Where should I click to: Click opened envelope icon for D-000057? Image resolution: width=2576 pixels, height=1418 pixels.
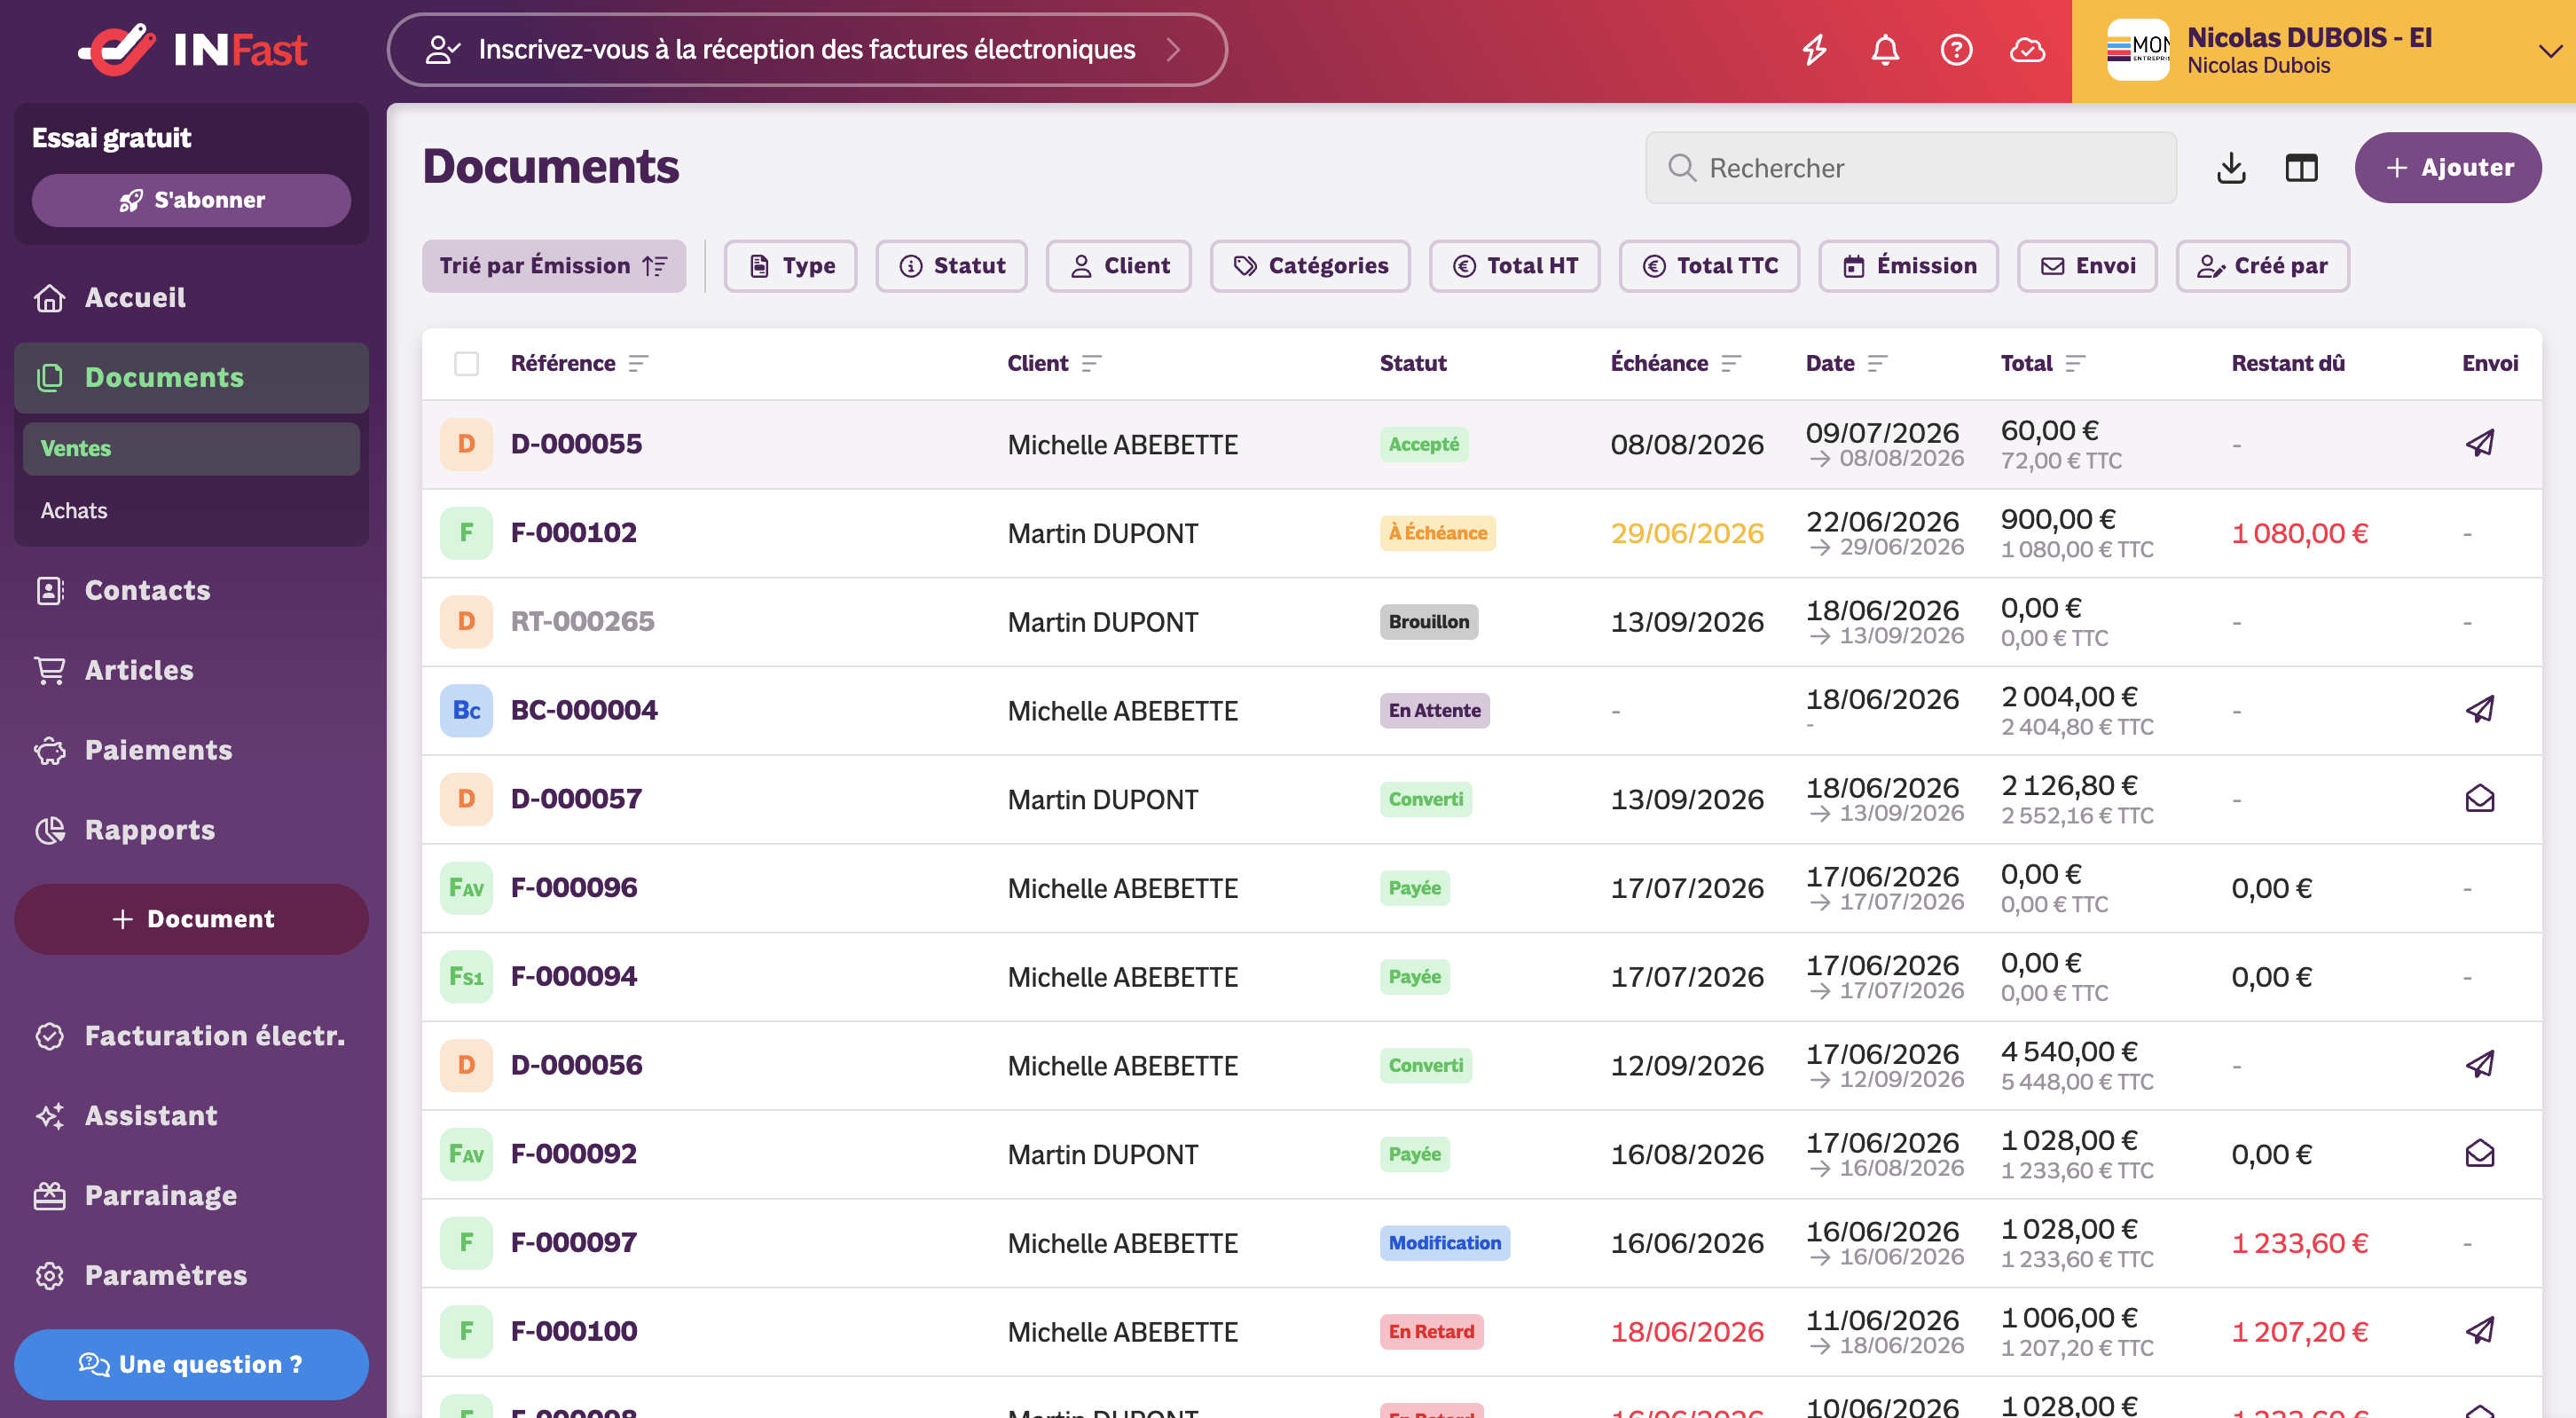coord(2480,798)
